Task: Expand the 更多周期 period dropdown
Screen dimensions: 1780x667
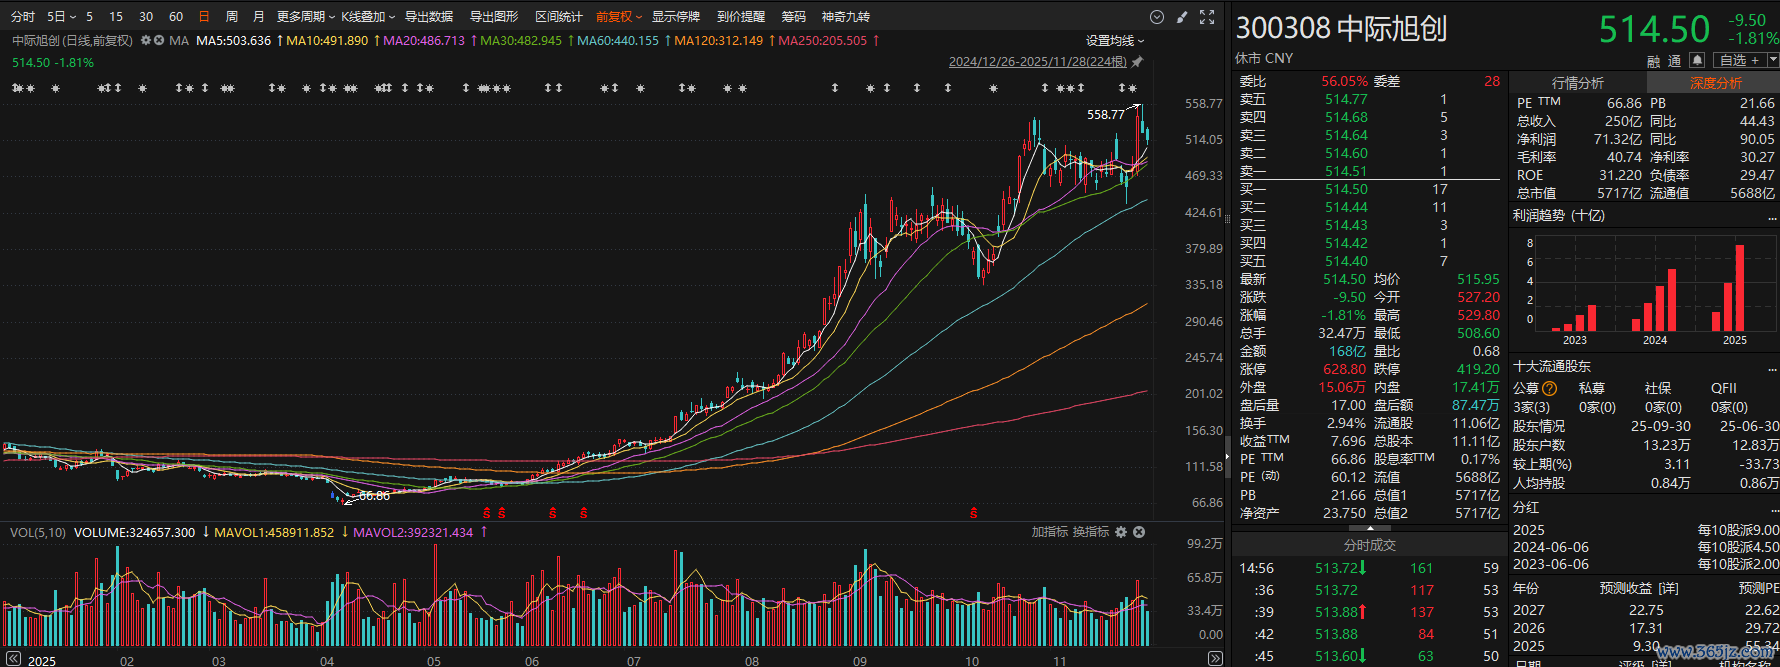Action: [x=305, y=17]
